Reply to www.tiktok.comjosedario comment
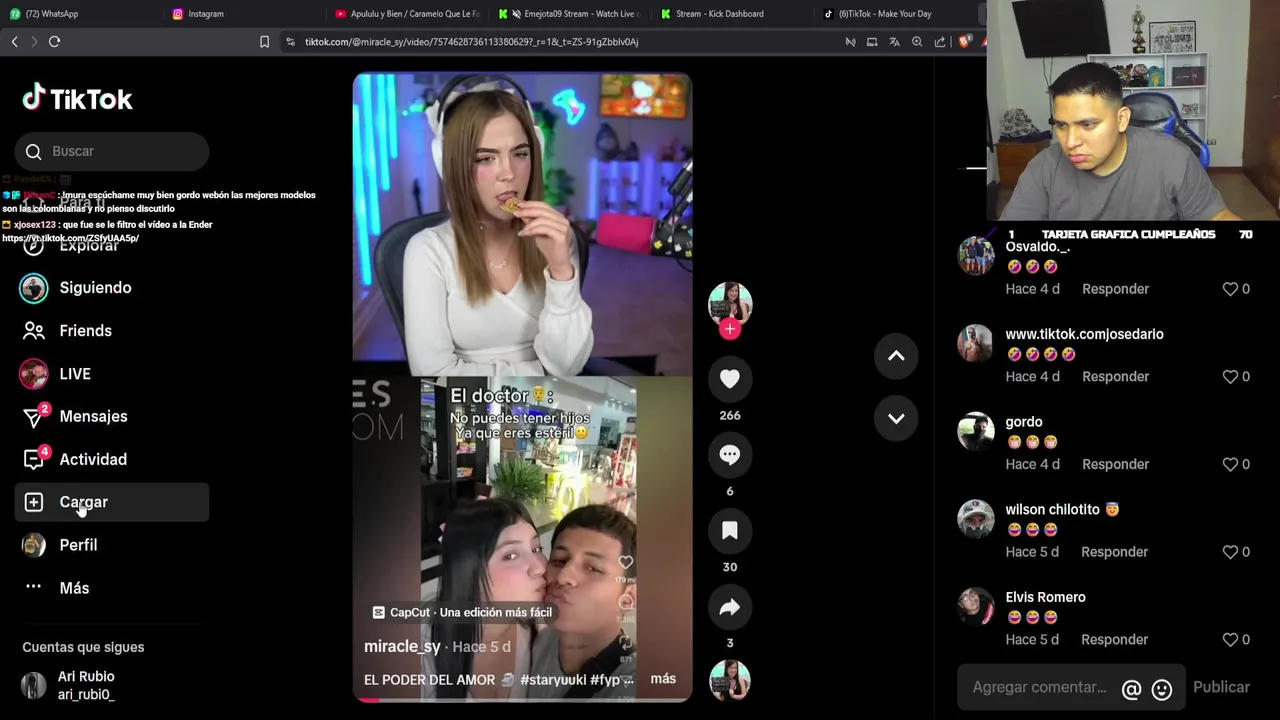The image size is (1280, 720). [x=1115, y=377]
